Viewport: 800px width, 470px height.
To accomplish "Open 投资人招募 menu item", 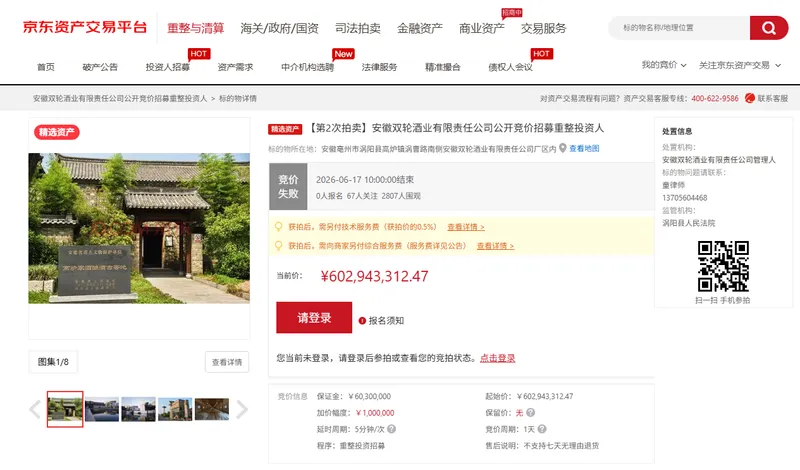I will [167, 67].
